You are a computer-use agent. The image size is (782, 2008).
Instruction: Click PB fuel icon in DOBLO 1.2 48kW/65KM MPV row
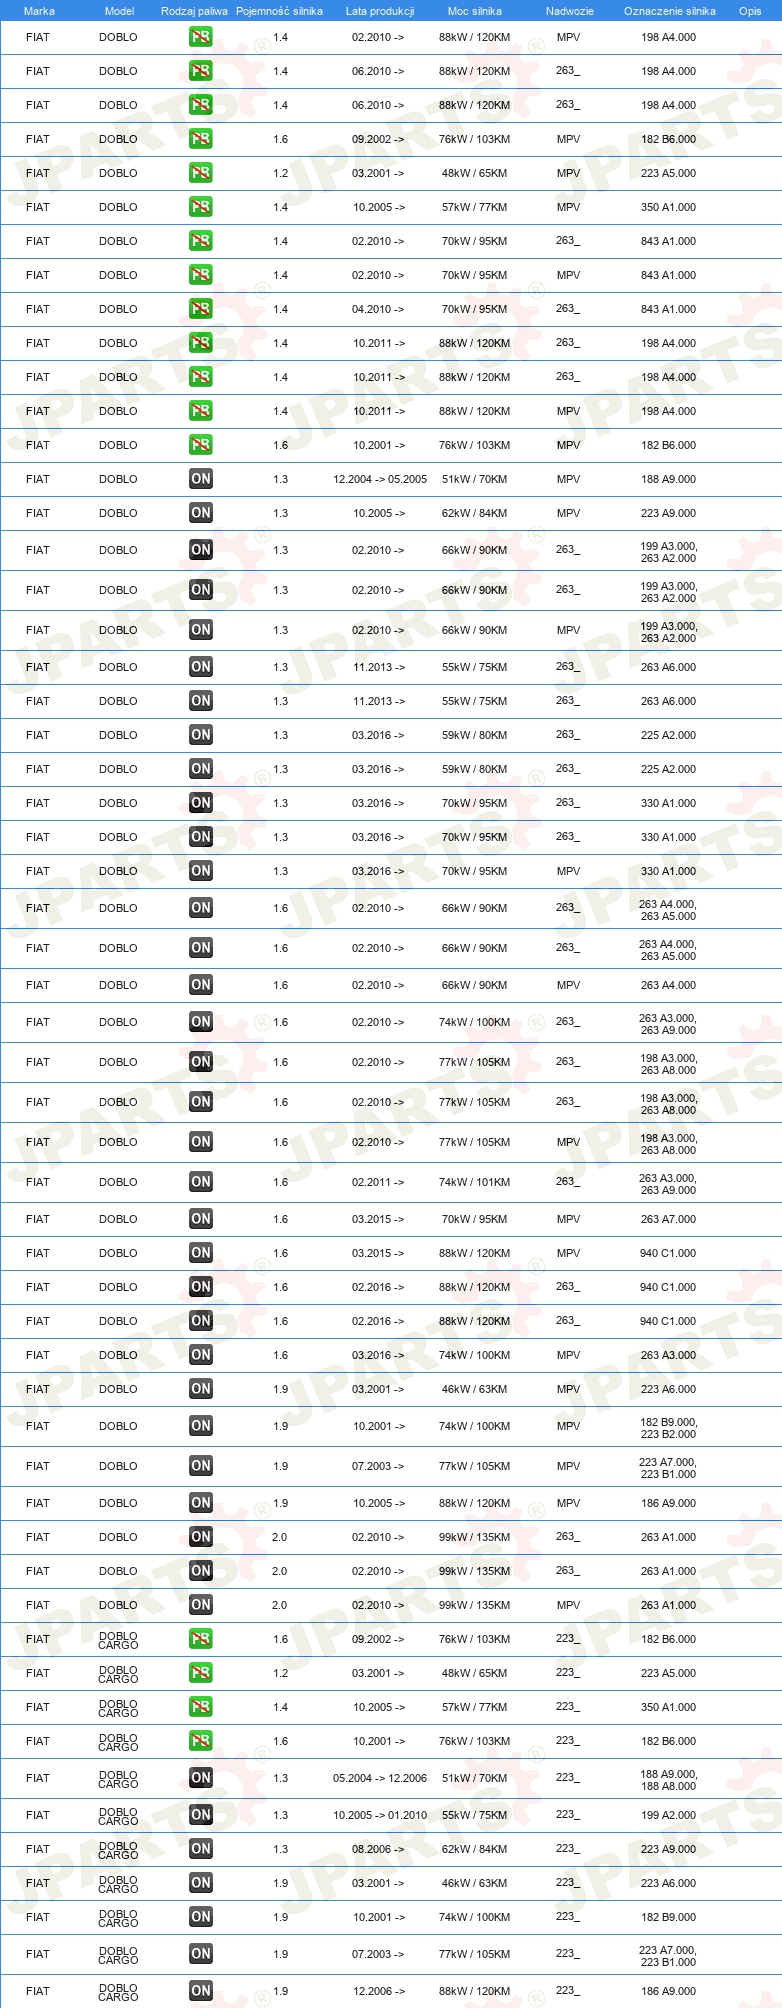pyautogui.click(x=201, y=173)
